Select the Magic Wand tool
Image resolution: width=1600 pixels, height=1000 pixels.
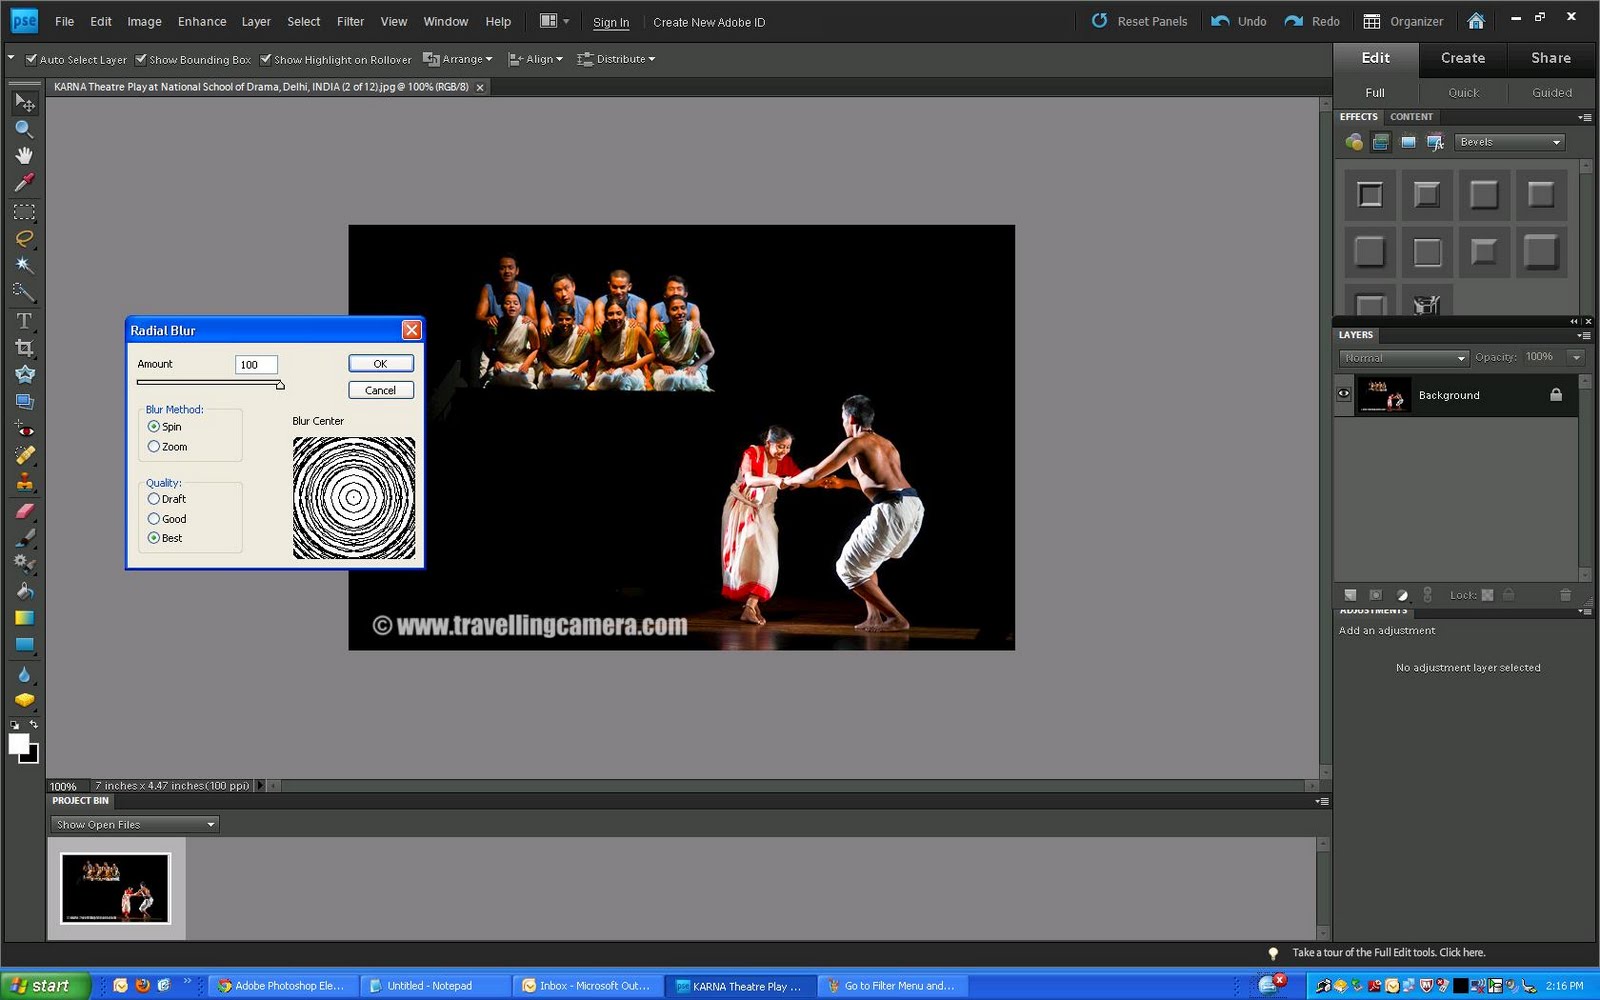coord(24,265)
